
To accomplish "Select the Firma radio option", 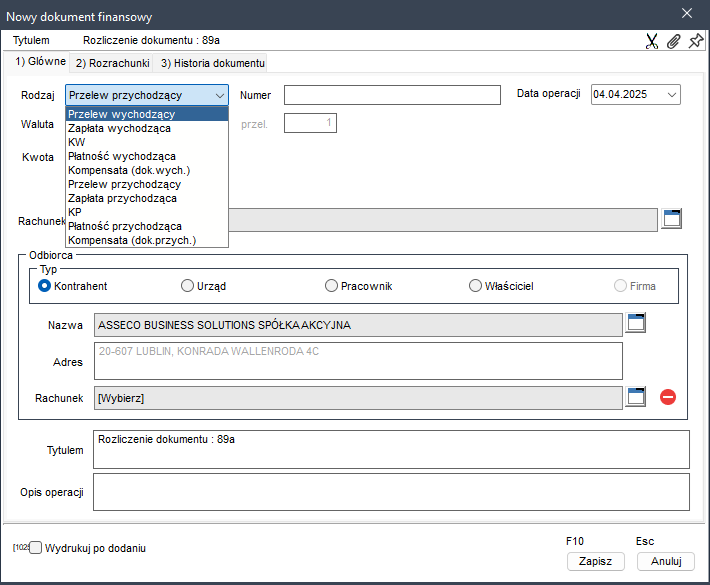I will [x=620, y=286].
